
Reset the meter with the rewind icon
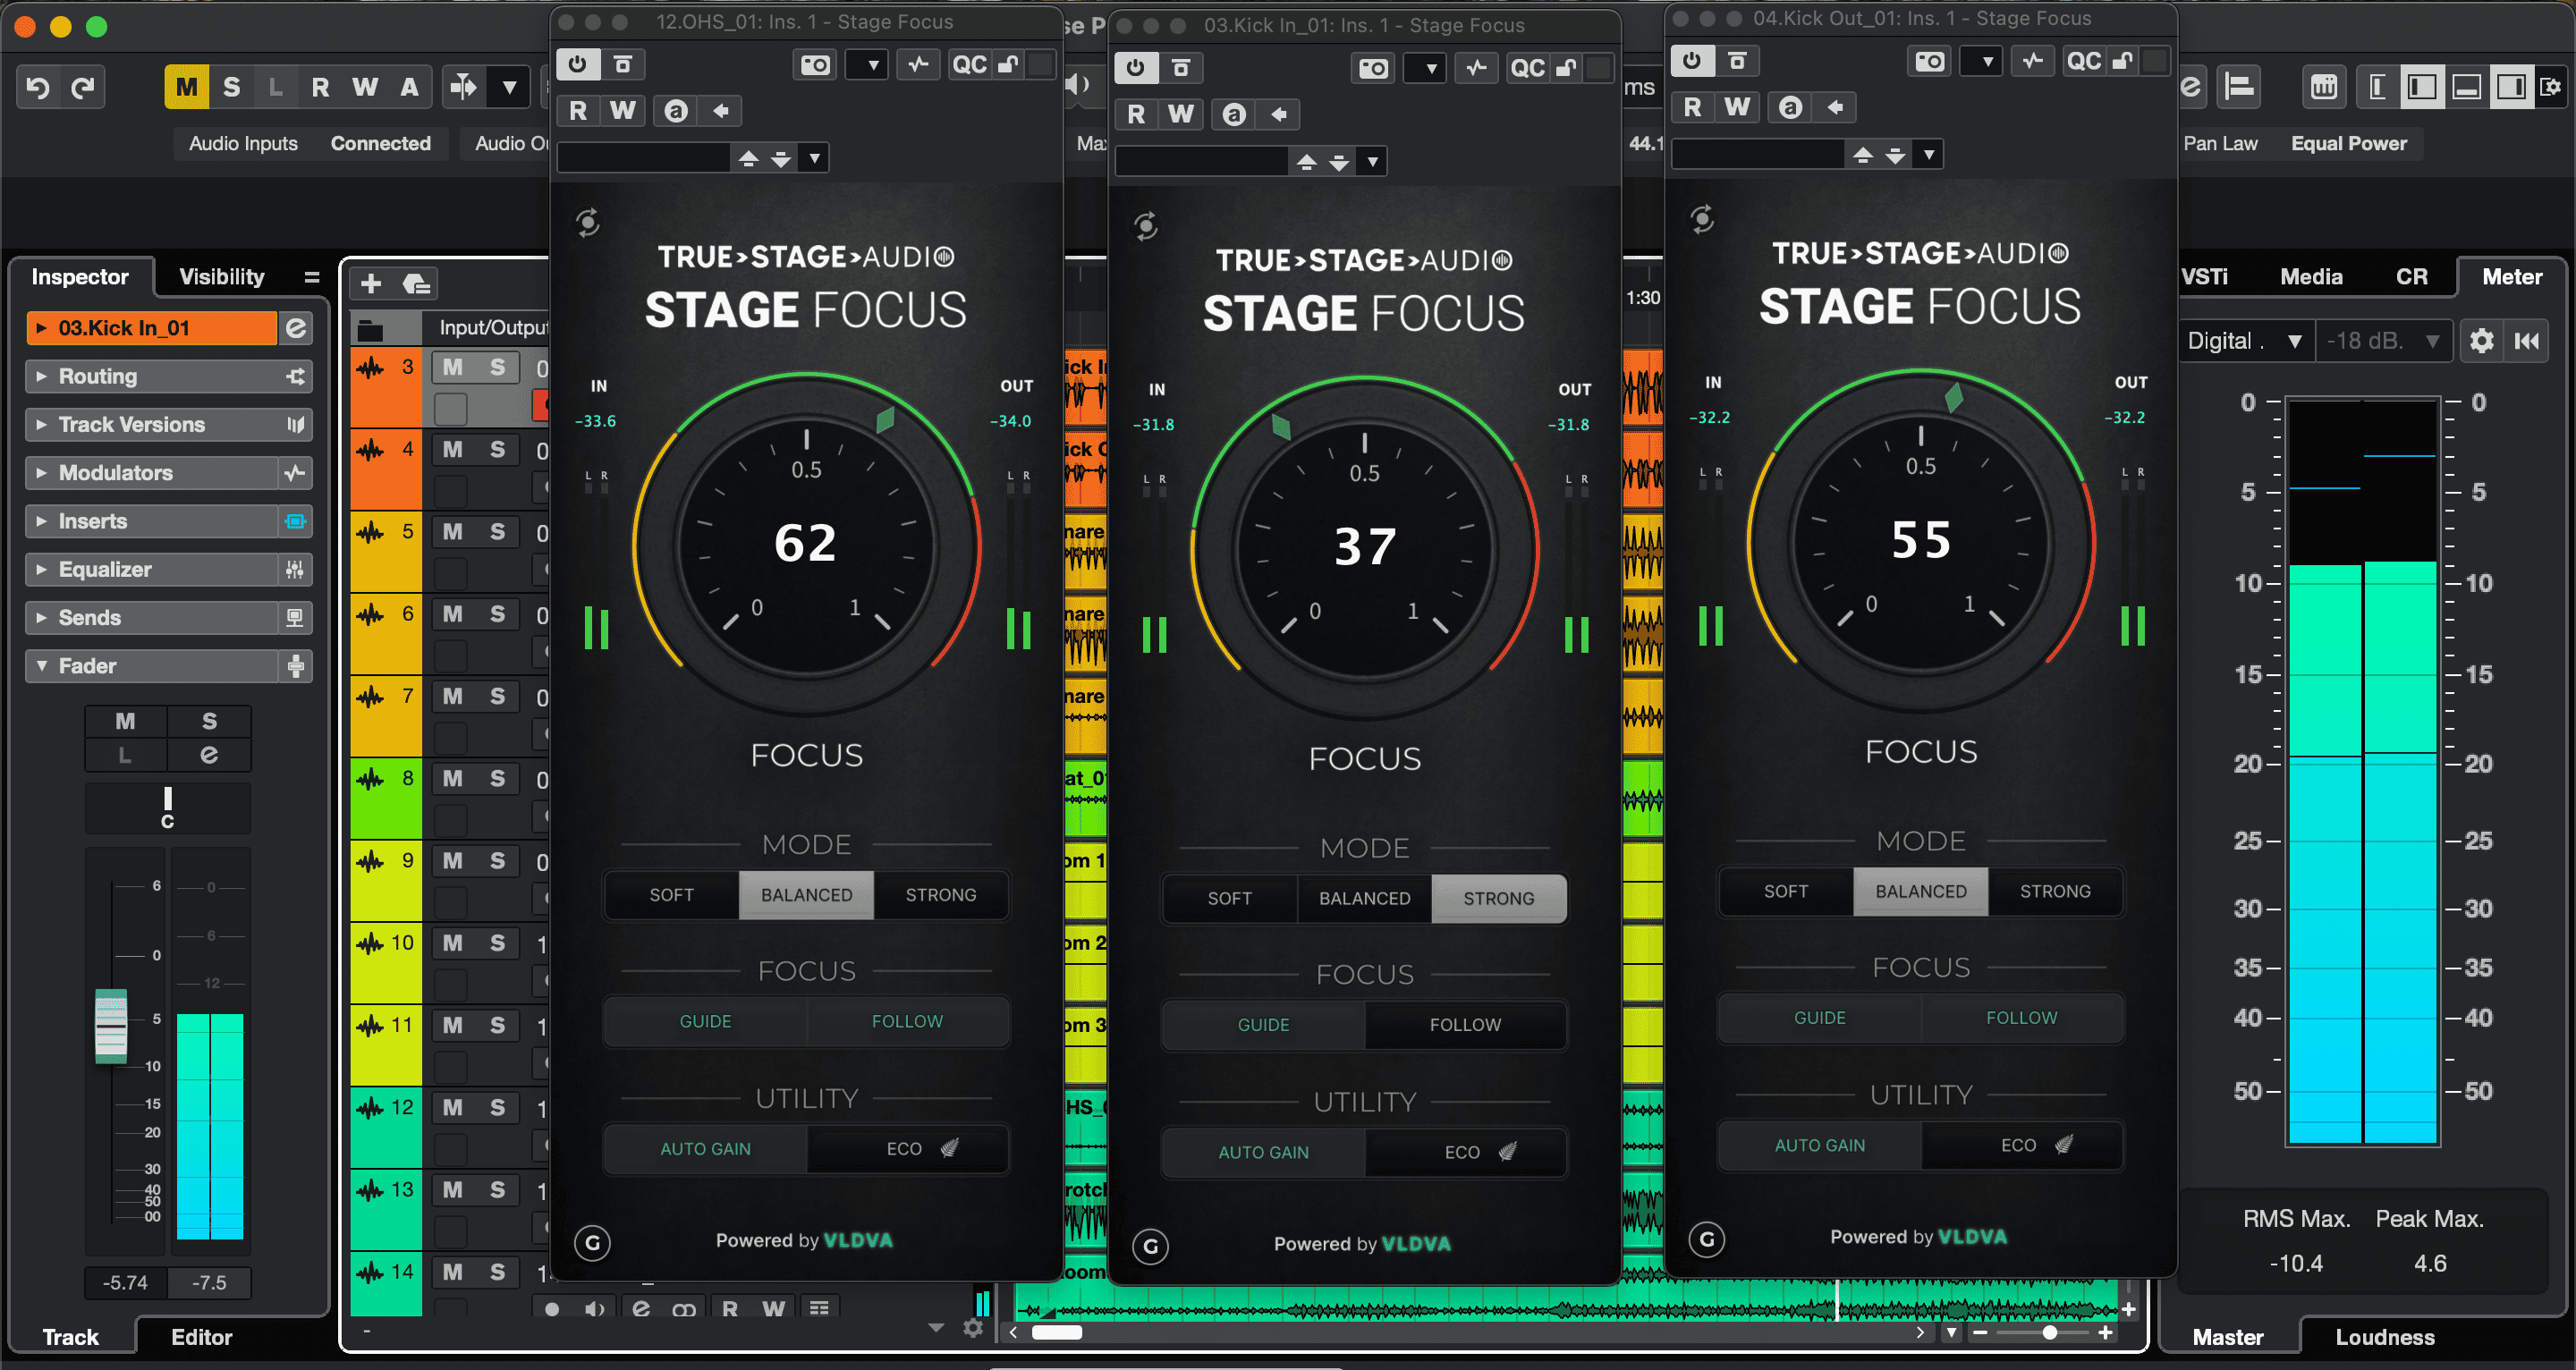[x=2527, y=341]
